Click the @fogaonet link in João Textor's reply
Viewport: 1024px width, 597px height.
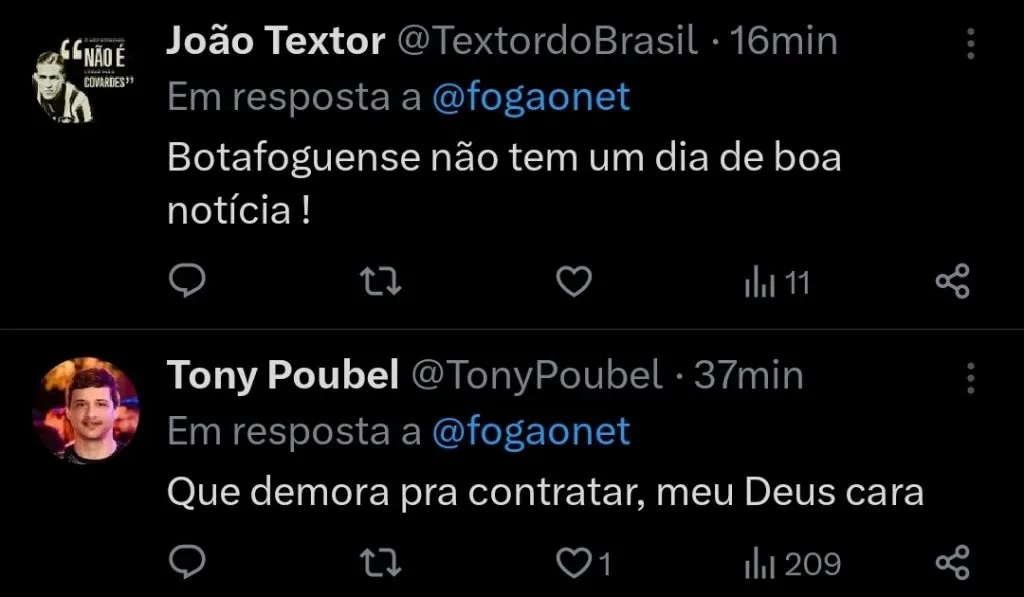click(x=531, y=96)
